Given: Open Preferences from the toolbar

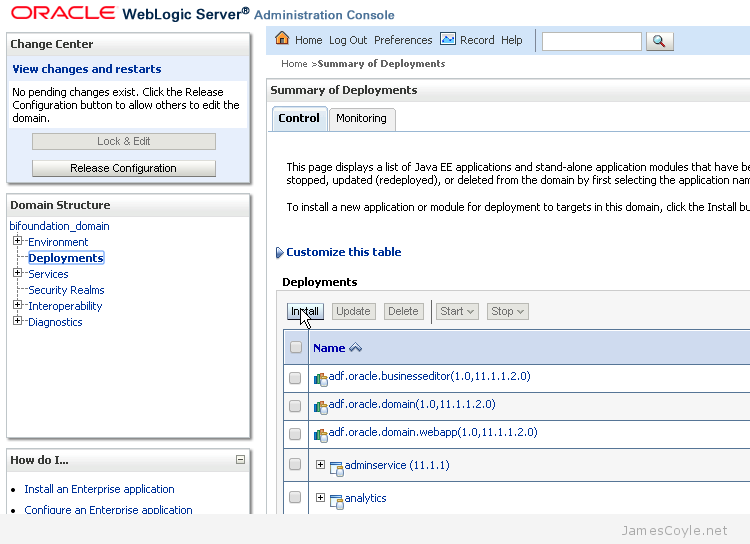Looking at the screenshot, I should [403, 40].
